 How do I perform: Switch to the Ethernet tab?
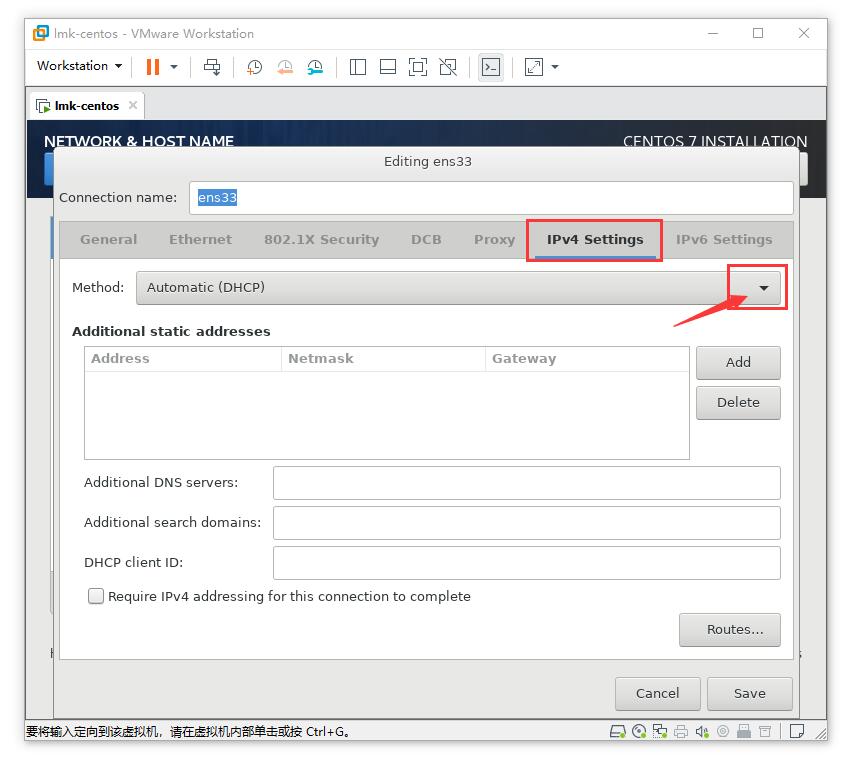200,239
